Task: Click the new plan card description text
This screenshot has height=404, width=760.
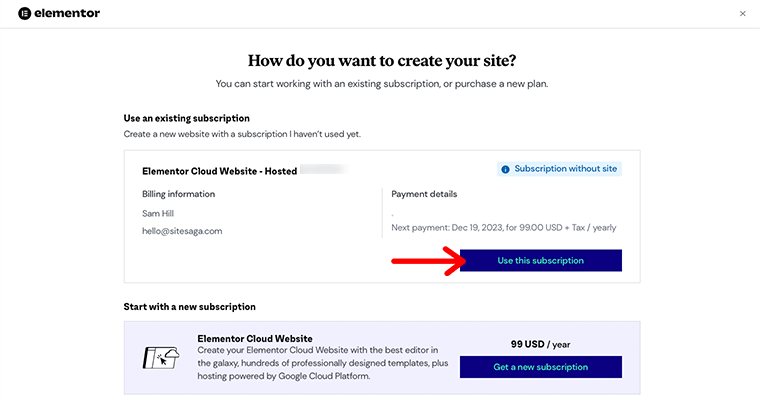Action: [322, 363]
